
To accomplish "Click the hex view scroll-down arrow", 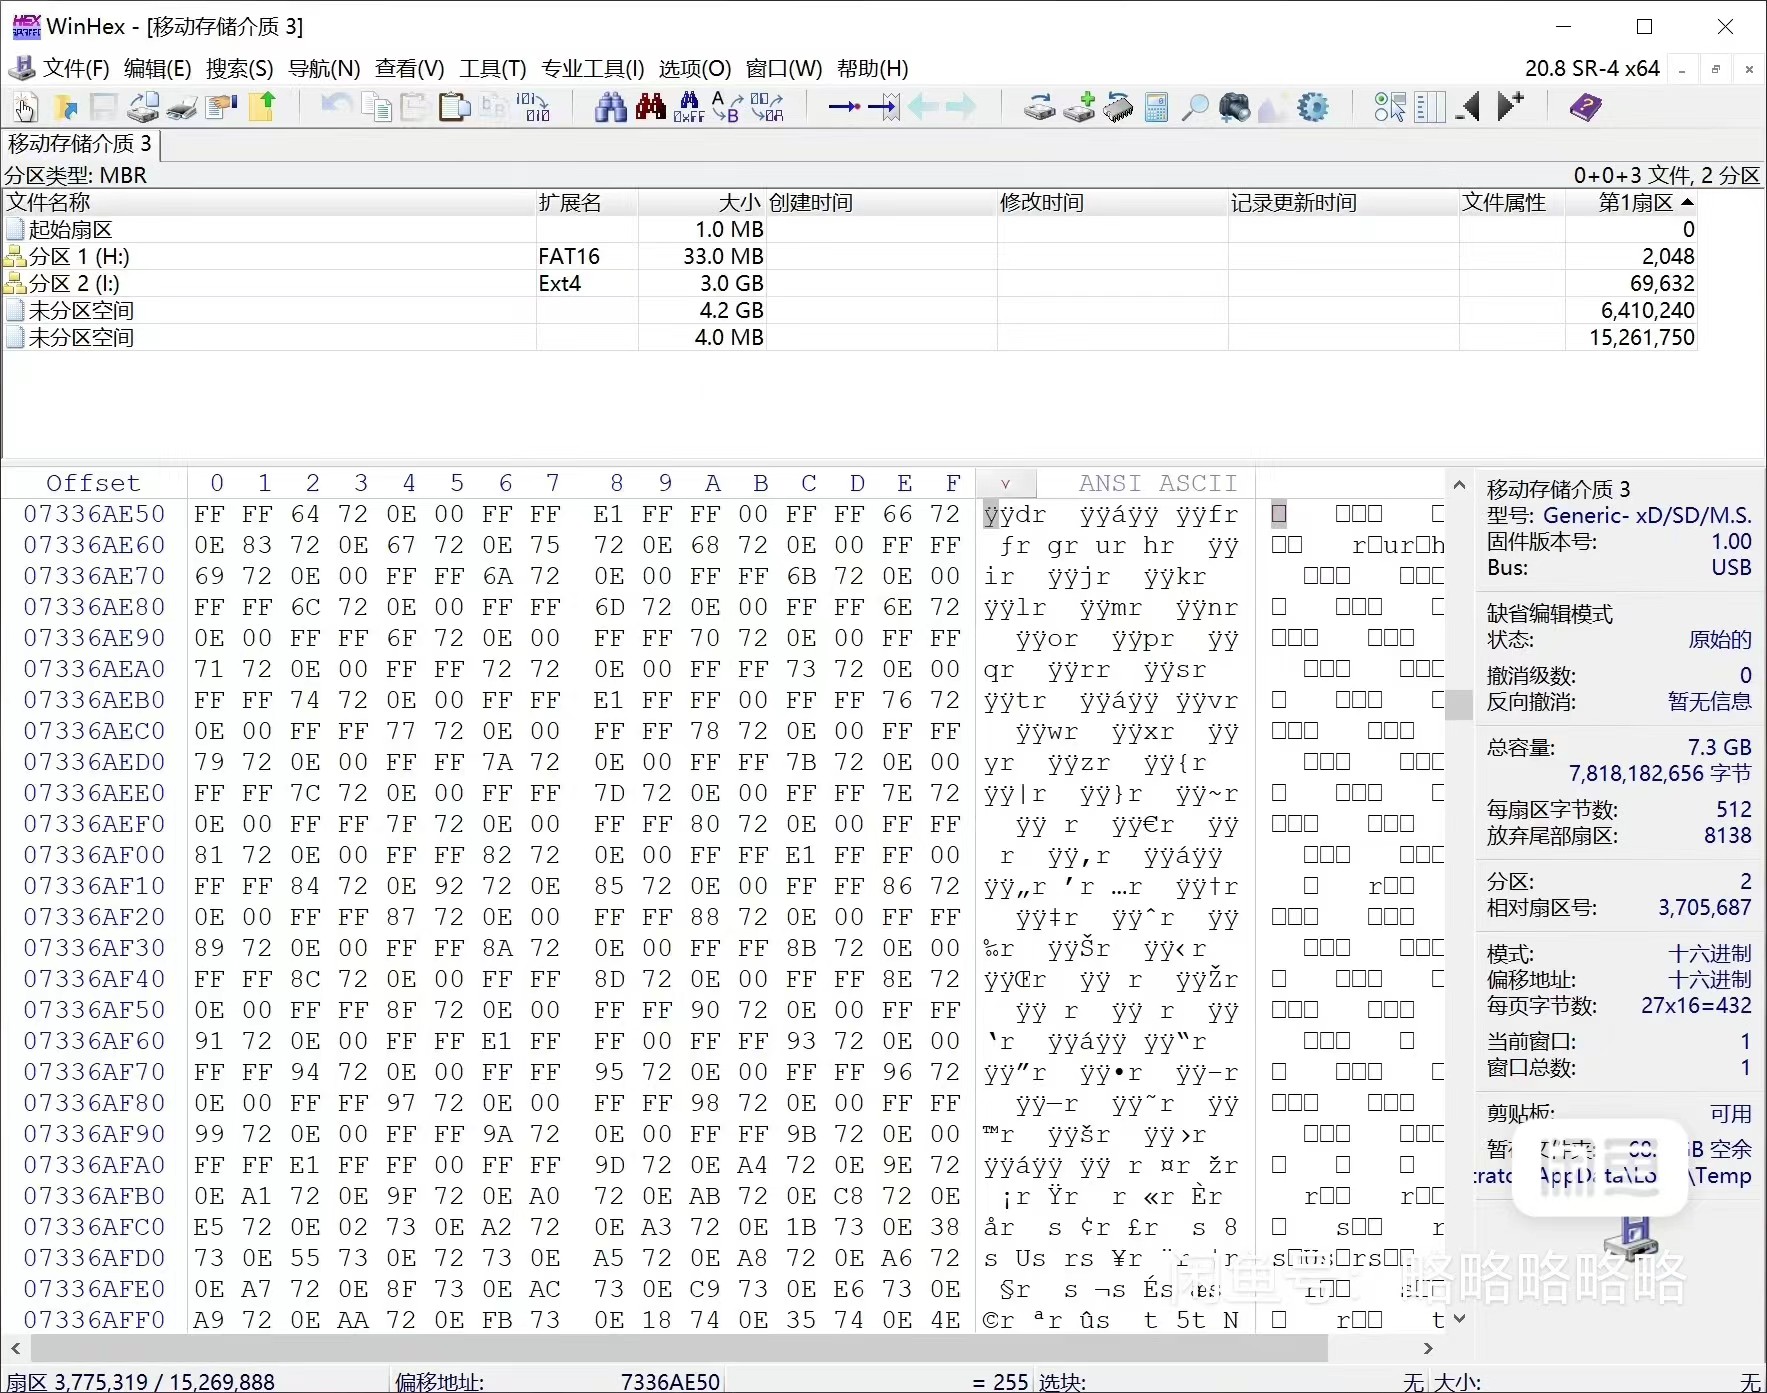I will click(1459, 1319).
